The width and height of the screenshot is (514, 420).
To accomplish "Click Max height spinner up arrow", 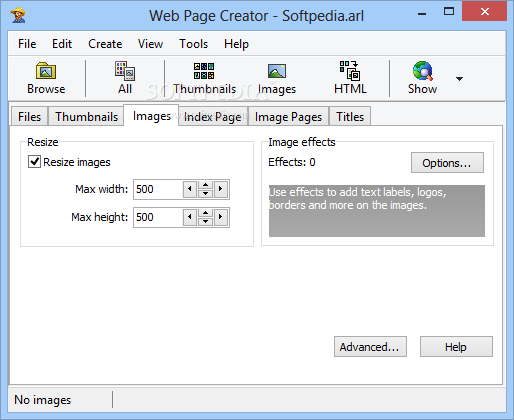I will (205, 213).
